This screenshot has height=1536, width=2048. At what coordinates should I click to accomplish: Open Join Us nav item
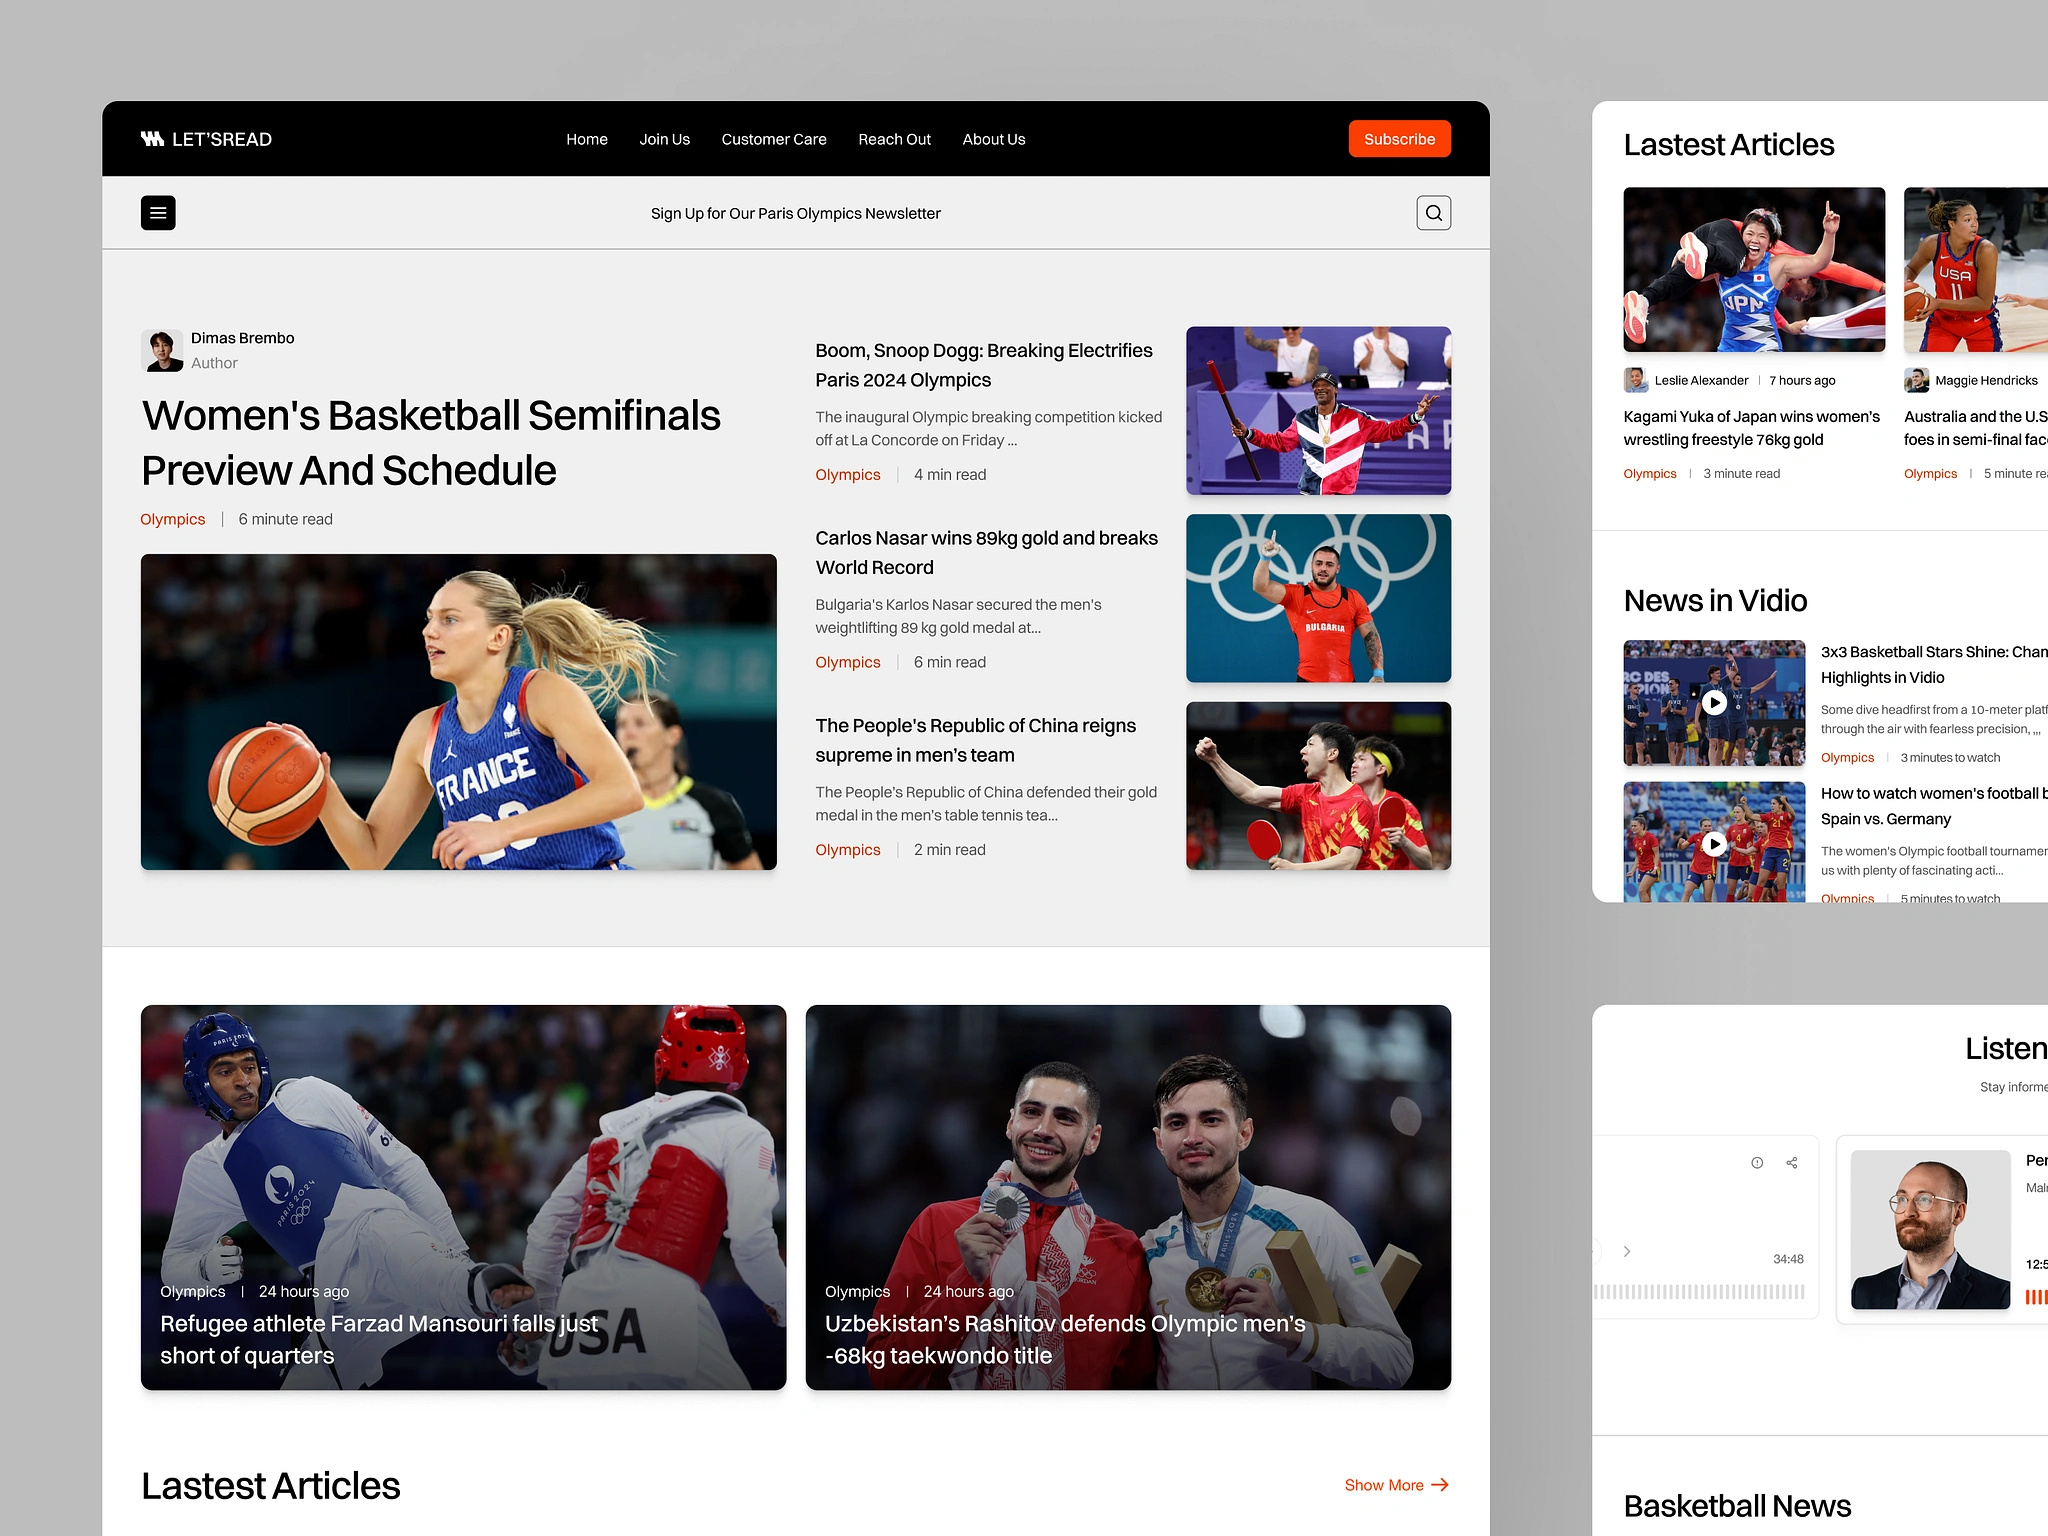665,139
